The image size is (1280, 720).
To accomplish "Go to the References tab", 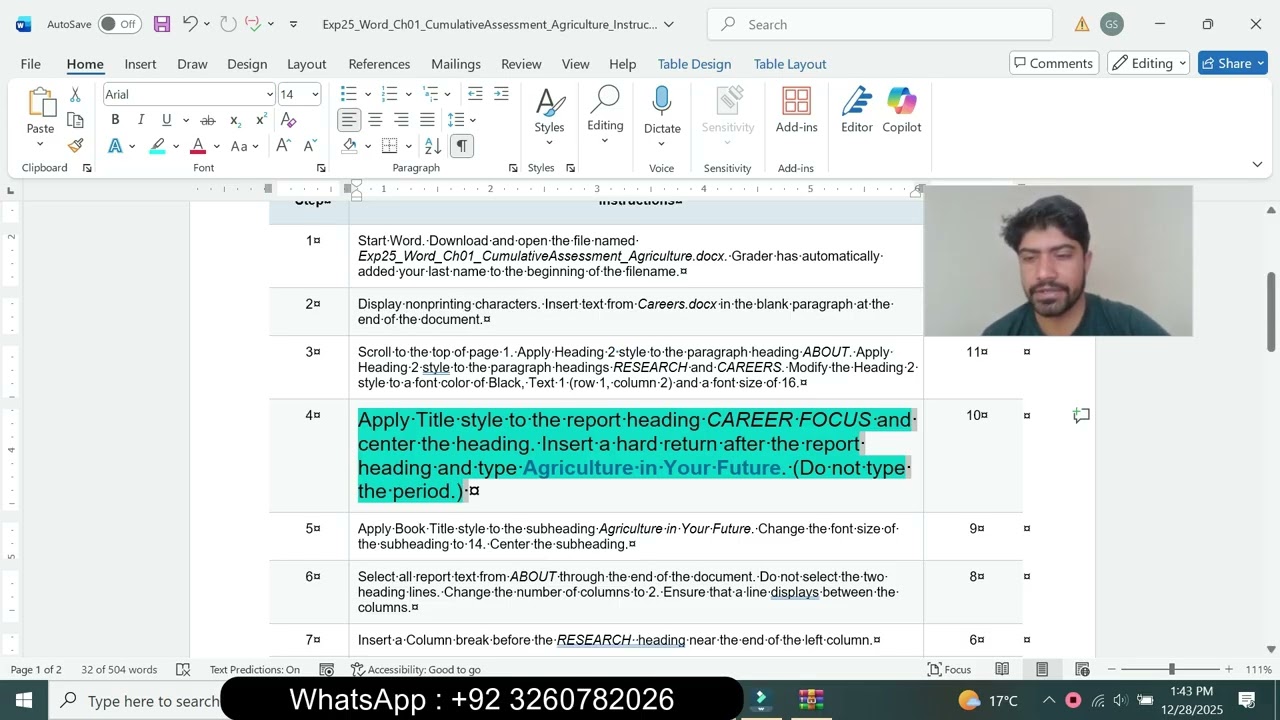I will (x=379, y=63).
